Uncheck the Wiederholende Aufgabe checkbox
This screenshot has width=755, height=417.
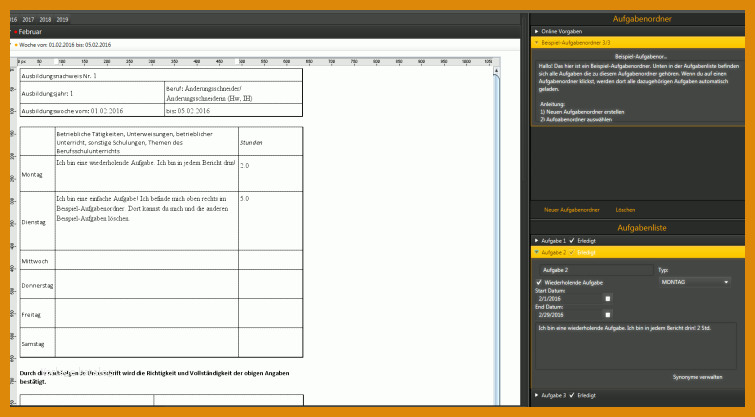click(x=540, y=282)
